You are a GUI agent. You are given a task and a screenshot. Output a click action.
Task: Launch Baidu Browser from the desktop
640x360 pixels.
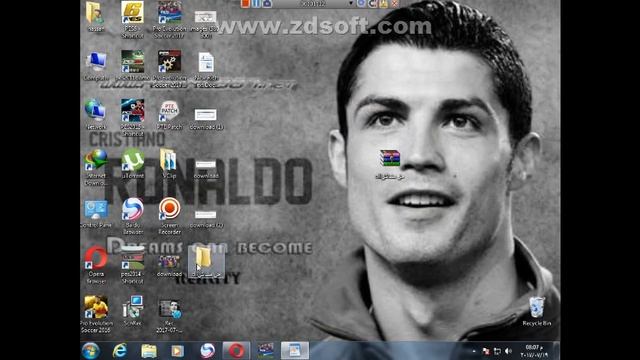tap(133, 216)
